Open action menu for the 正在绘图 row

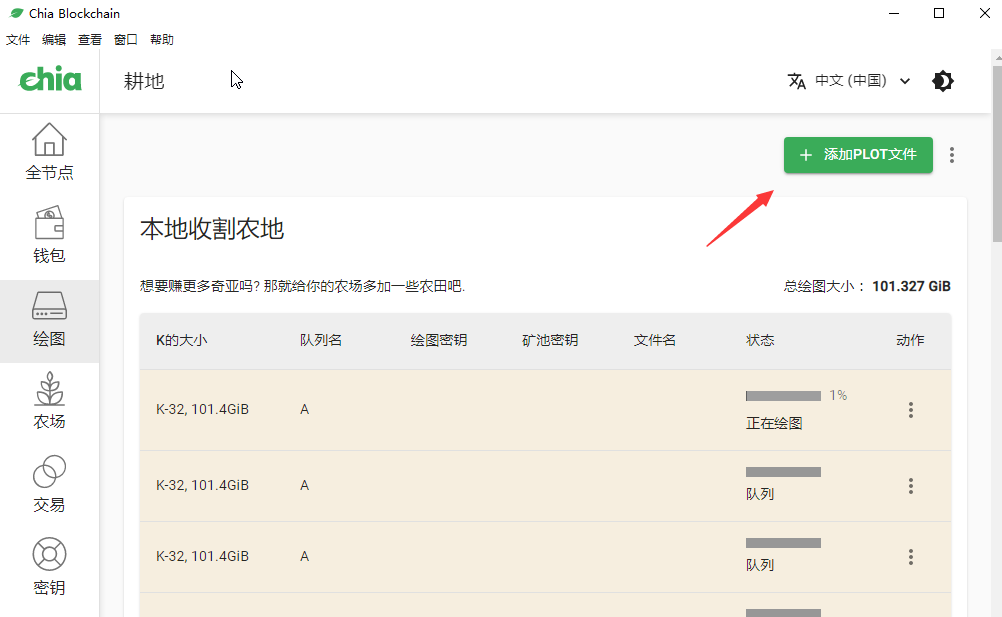(911, 410)
